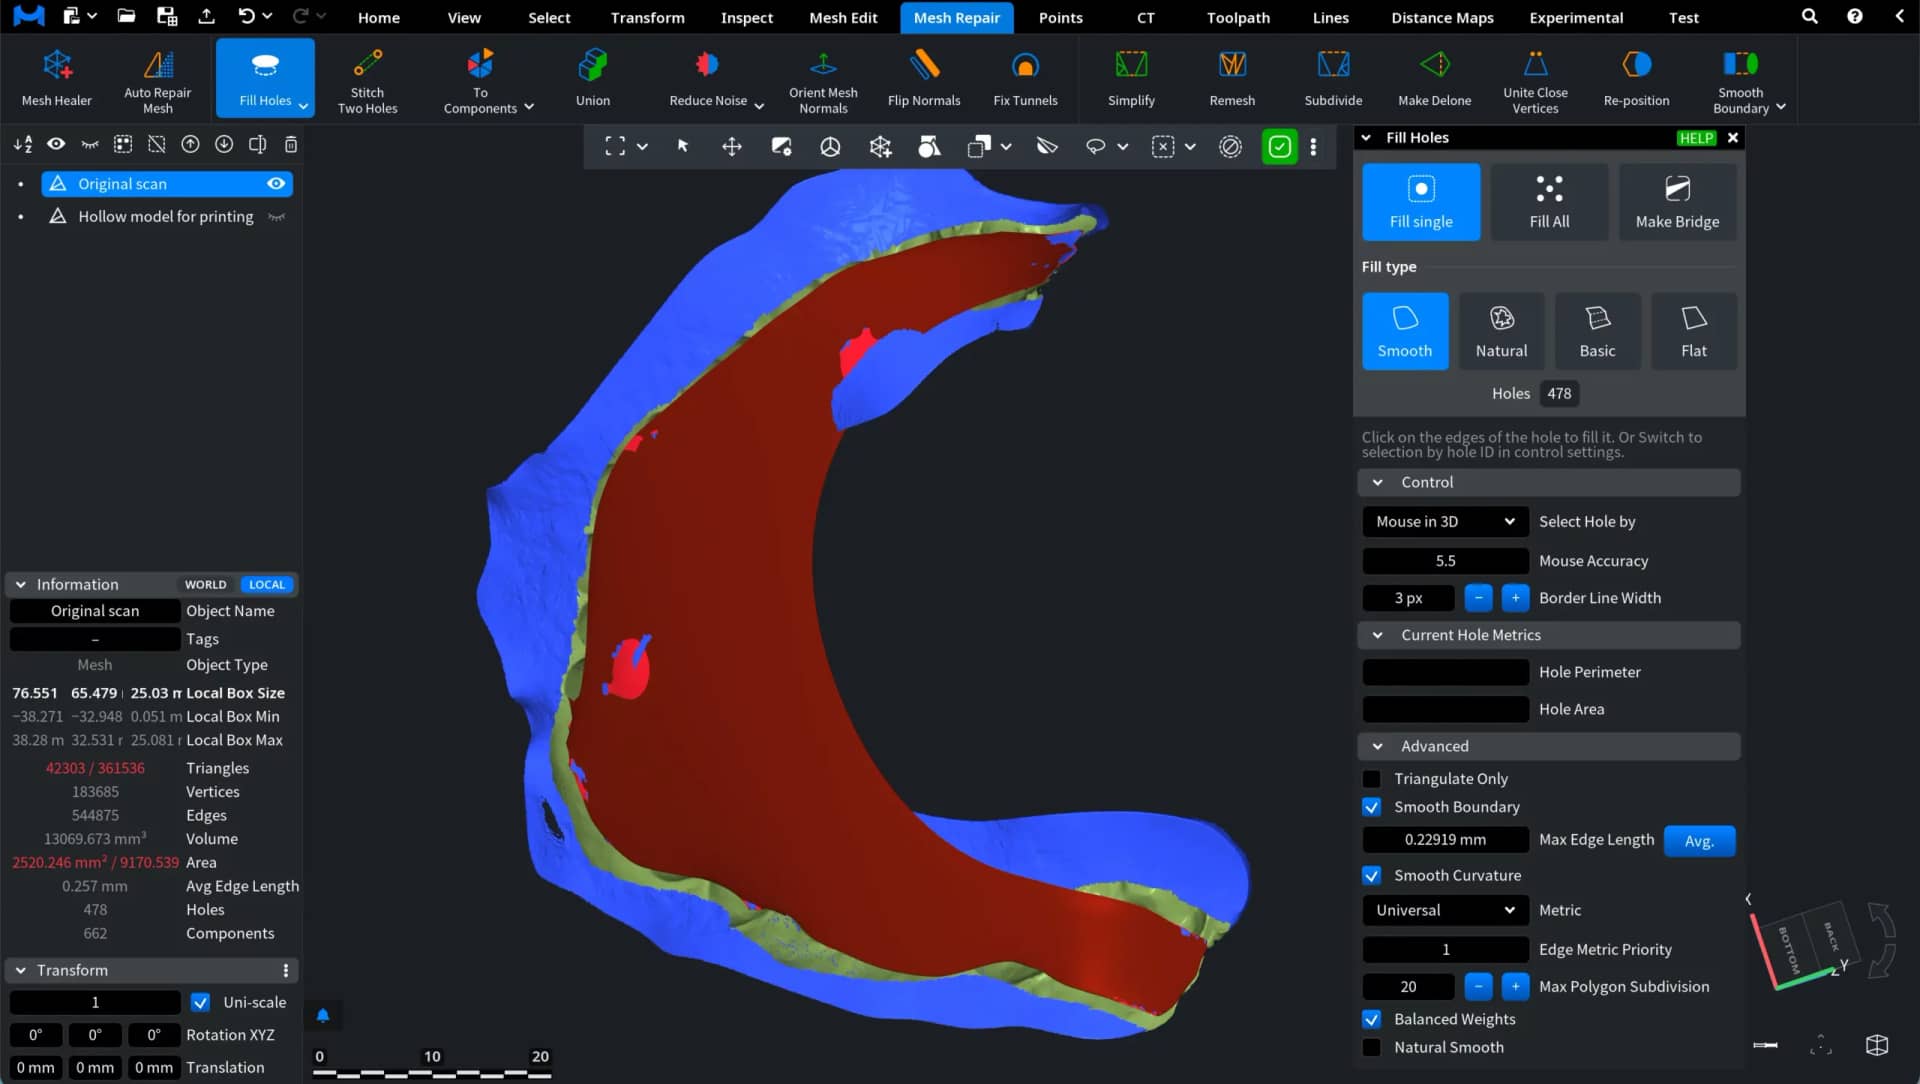Uncheck Smooth Boundary option
The width and height of the screenshot is (1920, 1084).
pyautogui.click(x=1372, y=807)
